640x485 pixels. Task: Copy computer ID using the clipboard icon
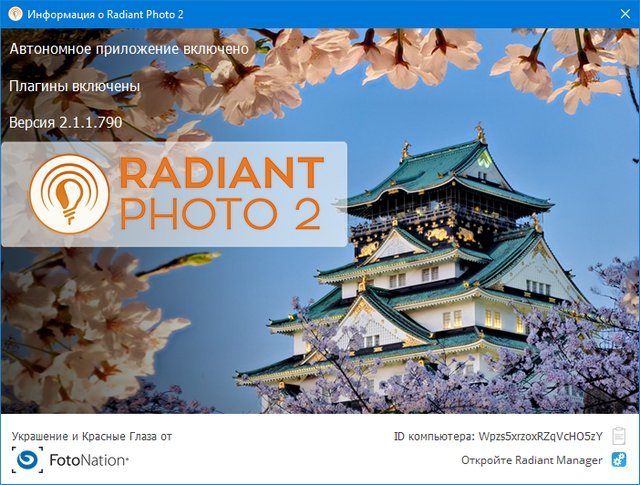click(619, 437)
